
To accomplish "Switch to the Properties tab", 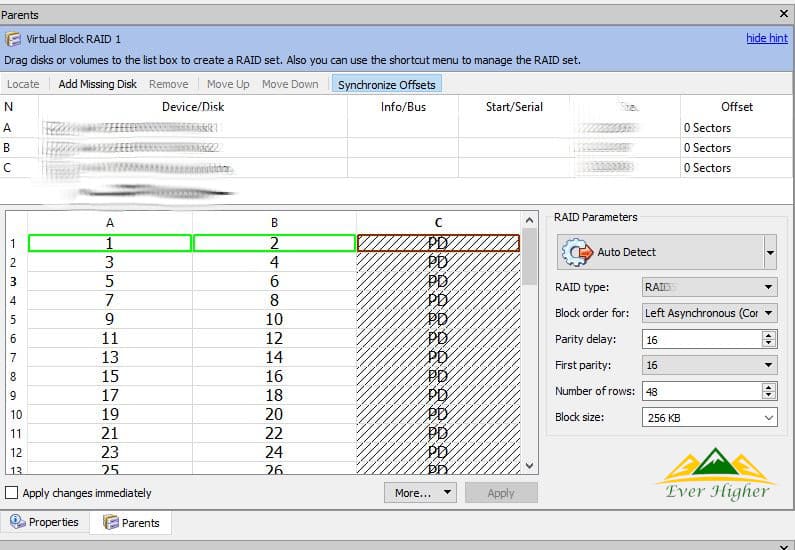I will (45, 522).
